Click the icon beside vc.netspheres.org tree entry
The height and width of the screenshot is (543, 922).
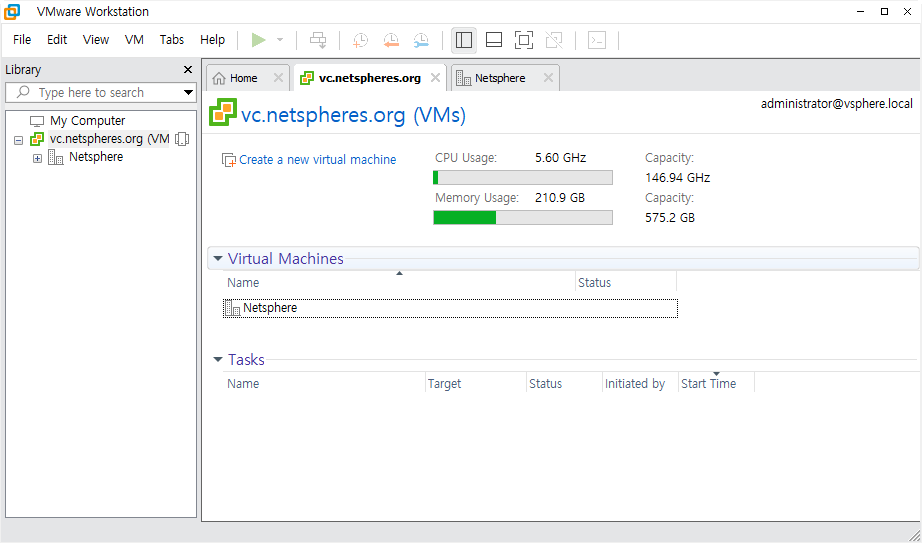(x=182, y=139)
